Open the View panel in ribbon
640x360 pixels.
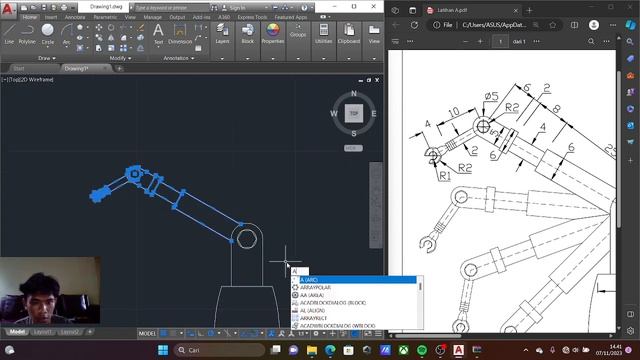(x=374, y=34)
